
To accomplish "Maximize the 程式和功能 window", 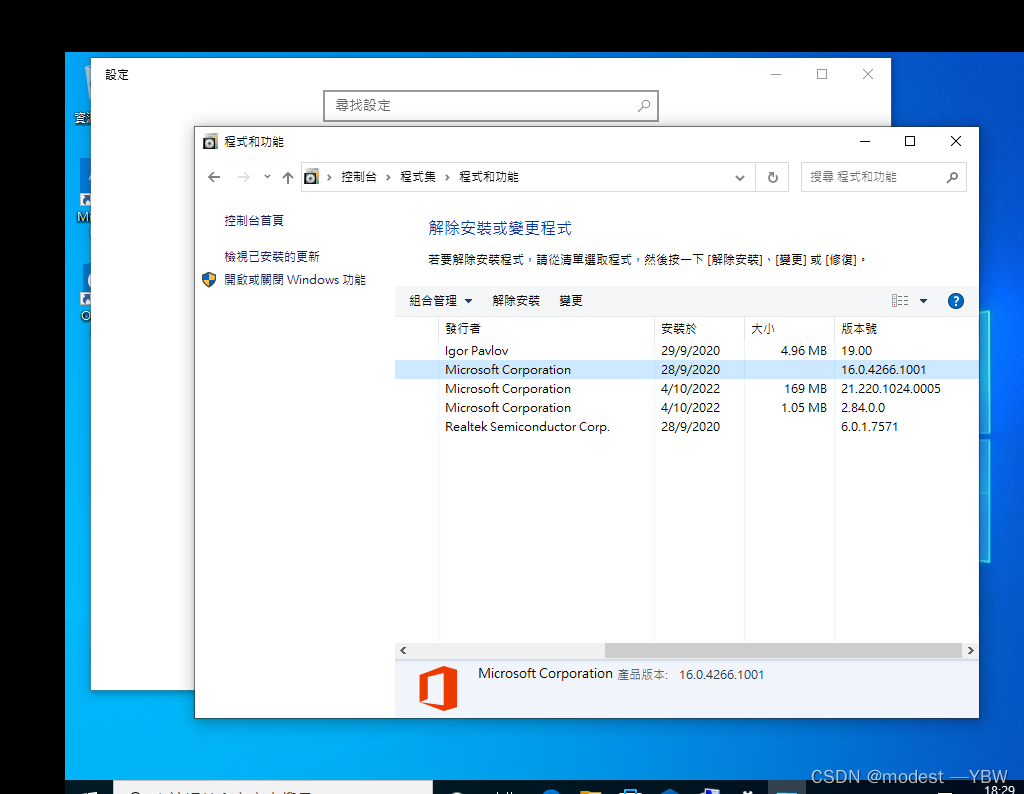I will coord(910,141).
